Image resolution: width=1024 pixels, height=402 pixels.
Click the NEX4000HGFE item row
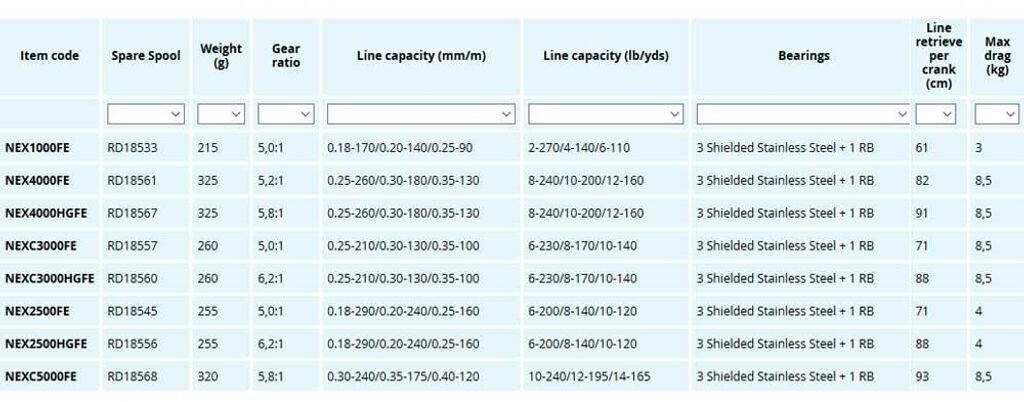(44, 213)
